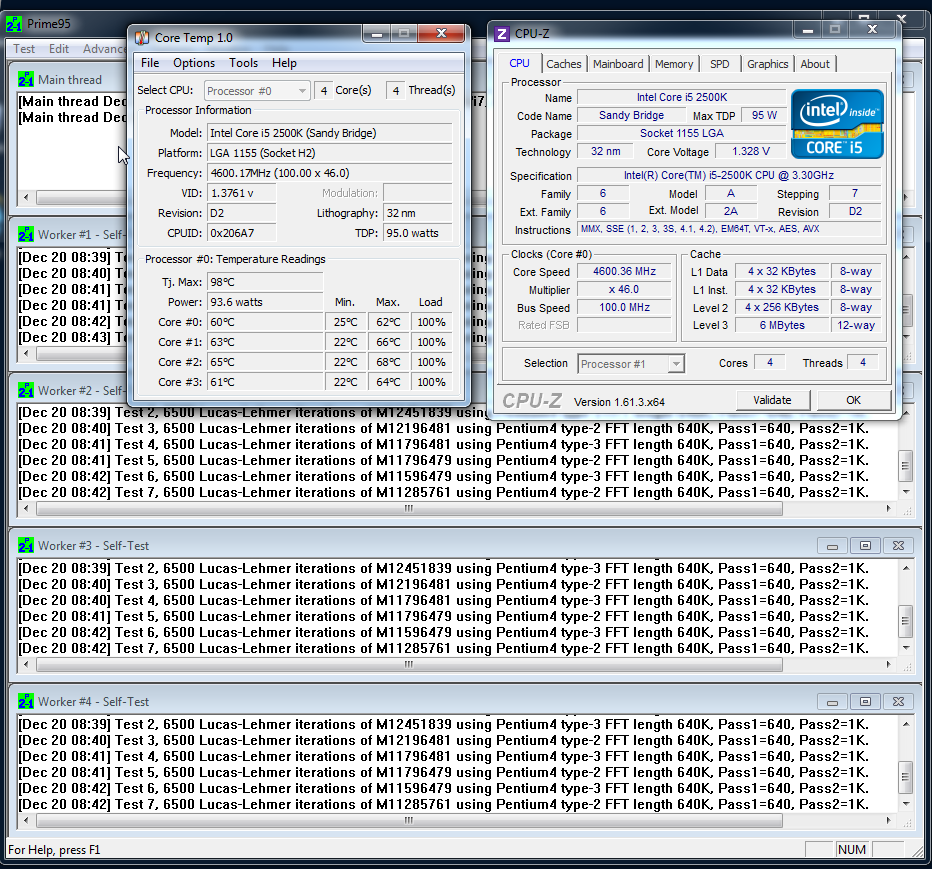Click the Worker #2 horizontal scrollbar thumb
The height and width of the screenshot is (869, 932).
409,509
